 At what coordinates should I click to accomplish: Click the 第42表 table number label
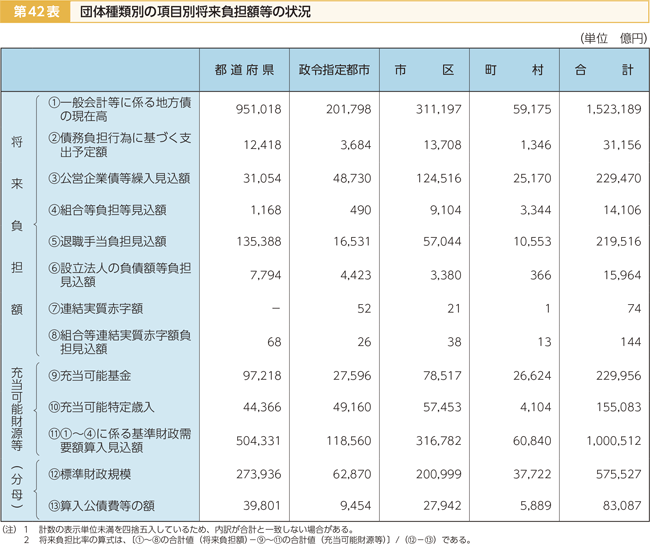coord(36,12)
